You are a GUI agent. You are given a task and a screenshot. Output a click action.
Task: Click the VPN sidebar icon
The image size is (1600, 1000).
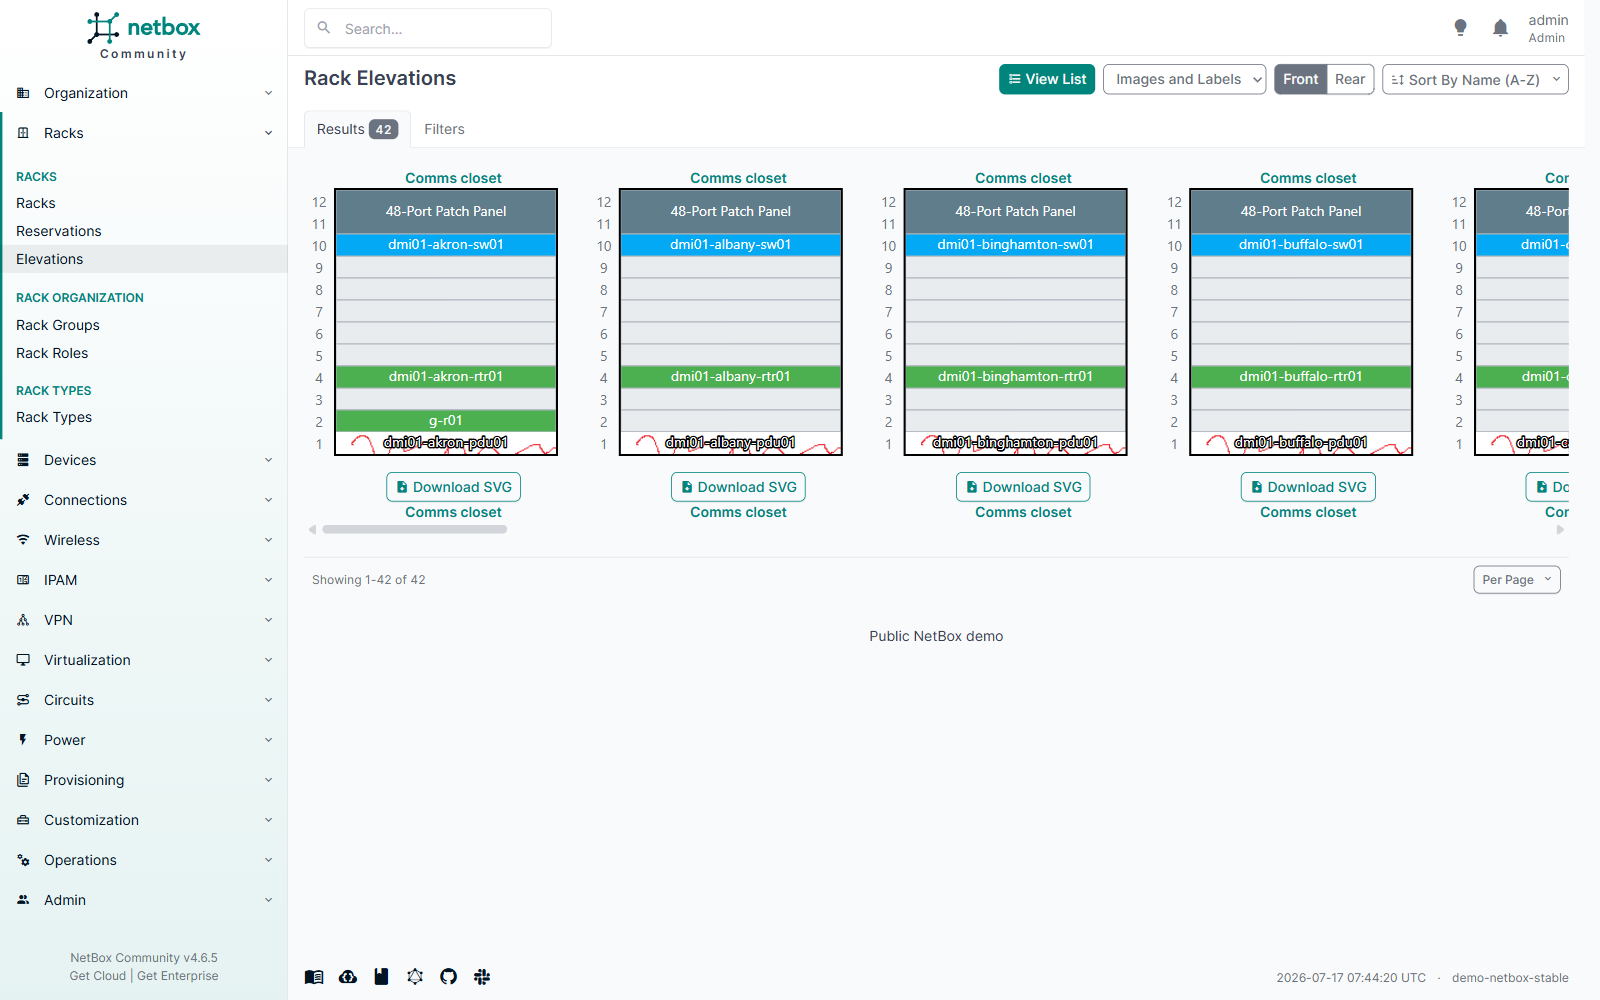(x=23, y=620)
